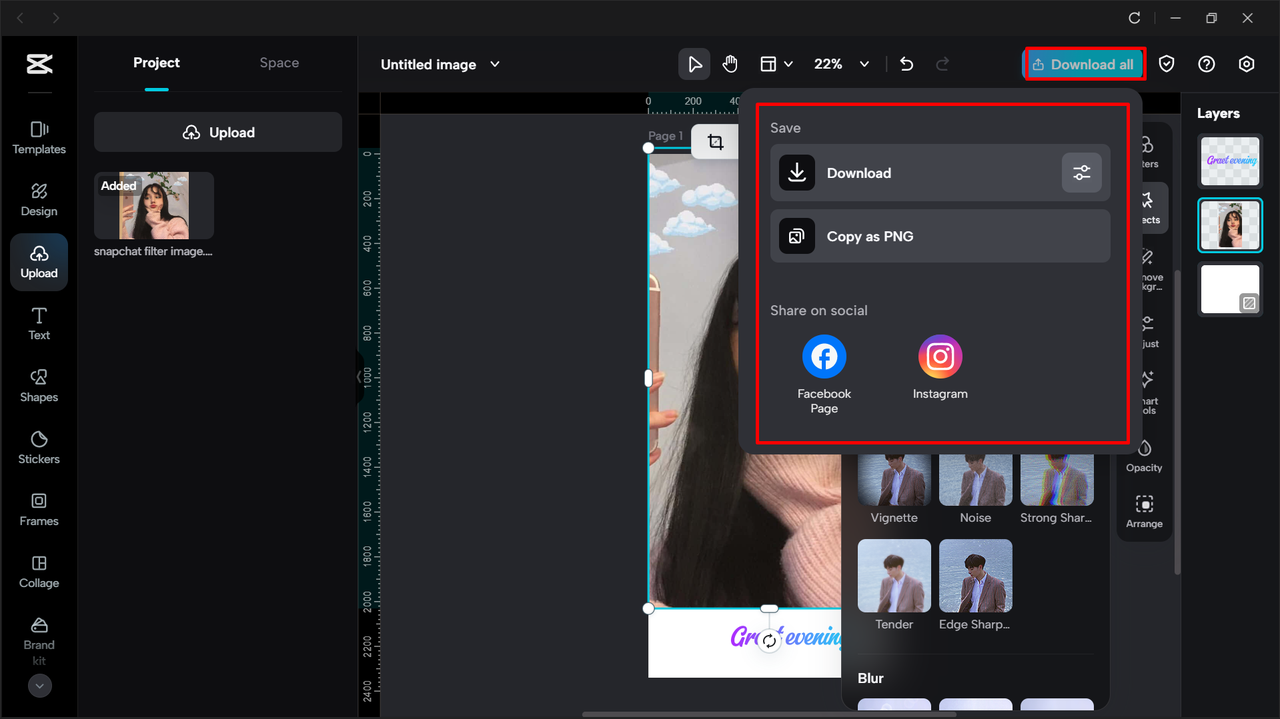
Task: Select the snapchat filter image thumbnail
Action: [153, 207]
